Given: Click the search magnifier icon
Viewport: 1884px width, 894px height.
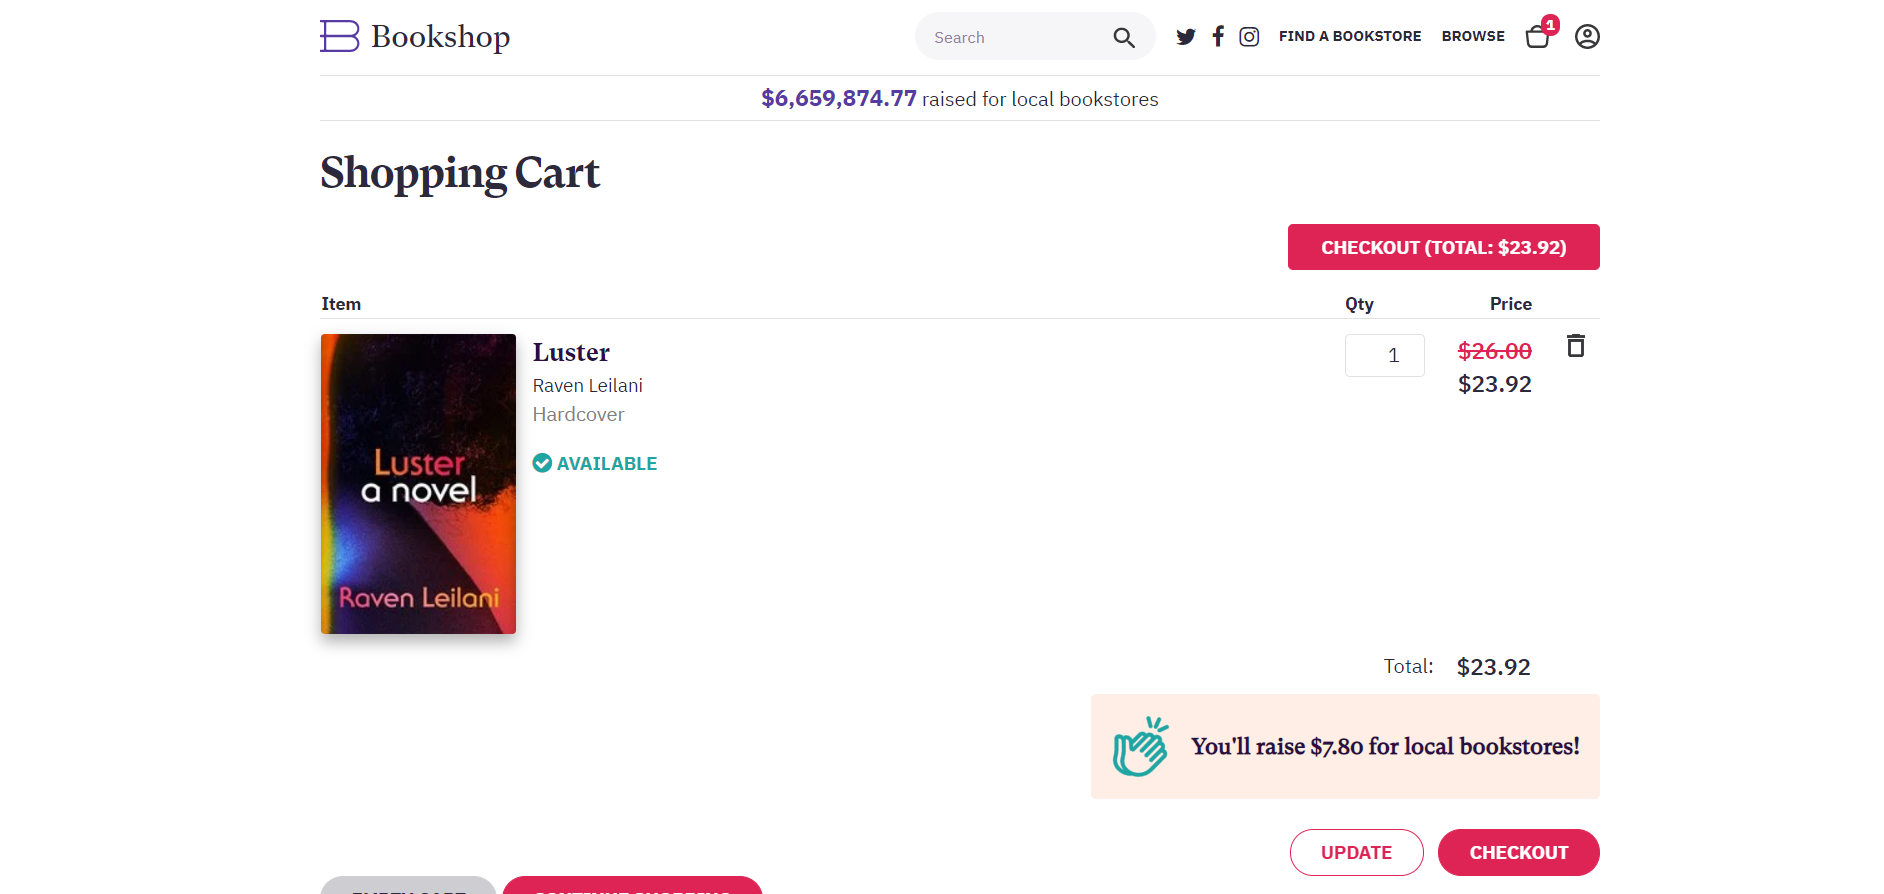Looking at the screenshot, I should [x=1123, y=36].
